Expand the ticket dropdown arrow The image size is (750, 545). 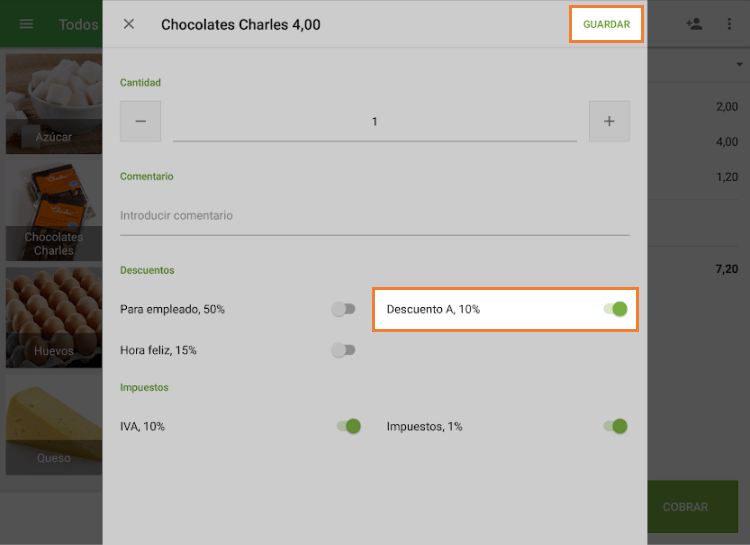click(x=739, y=64)
